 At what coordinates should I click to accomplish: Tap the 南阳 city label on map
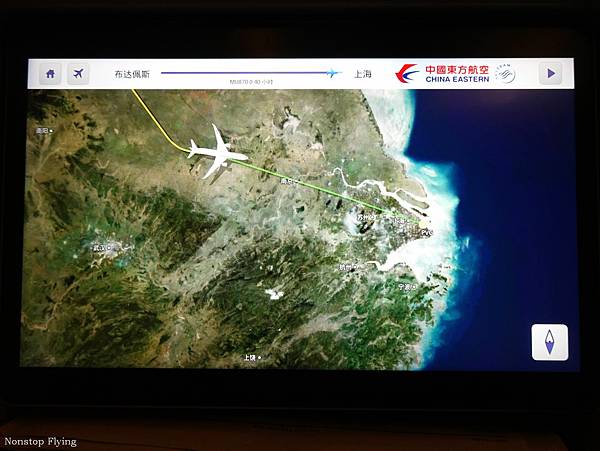pyautogui.click(x=44, y=131)
